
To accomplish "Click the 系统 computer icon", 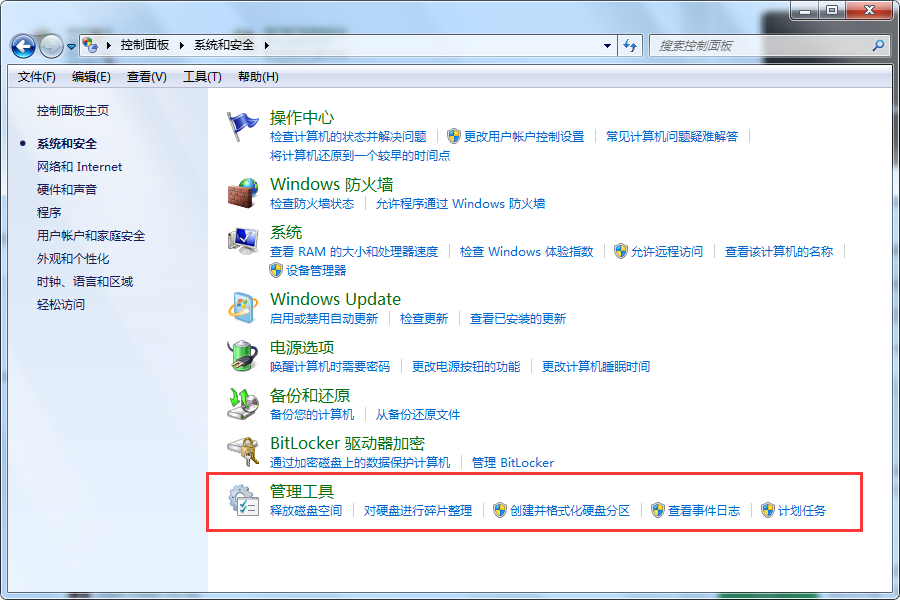I will tap(243, 241).
